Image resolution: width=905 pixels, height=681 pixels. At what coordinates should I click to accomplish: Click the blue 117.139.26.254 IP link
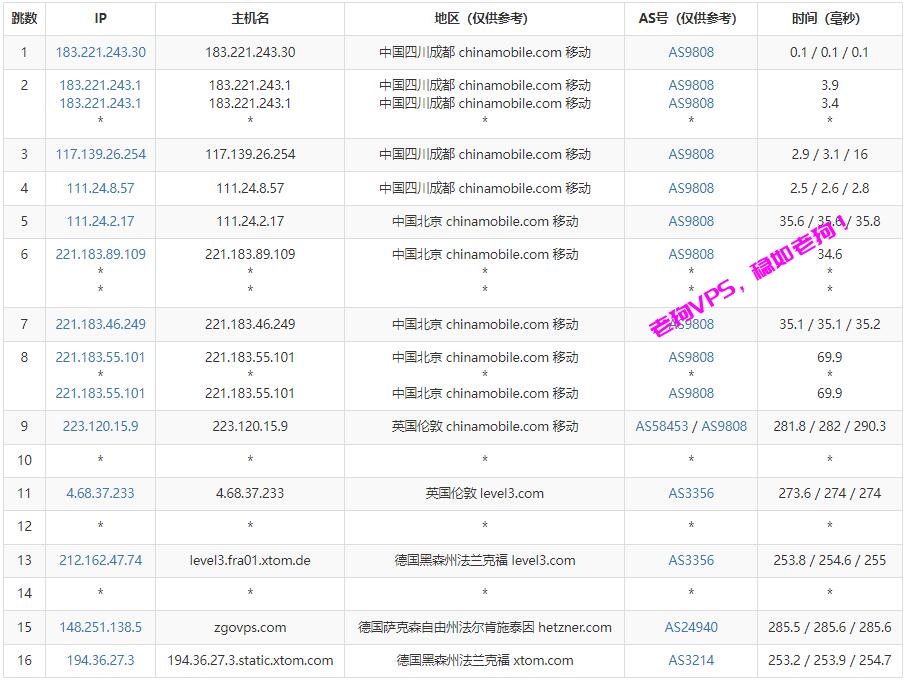point(100,154)
